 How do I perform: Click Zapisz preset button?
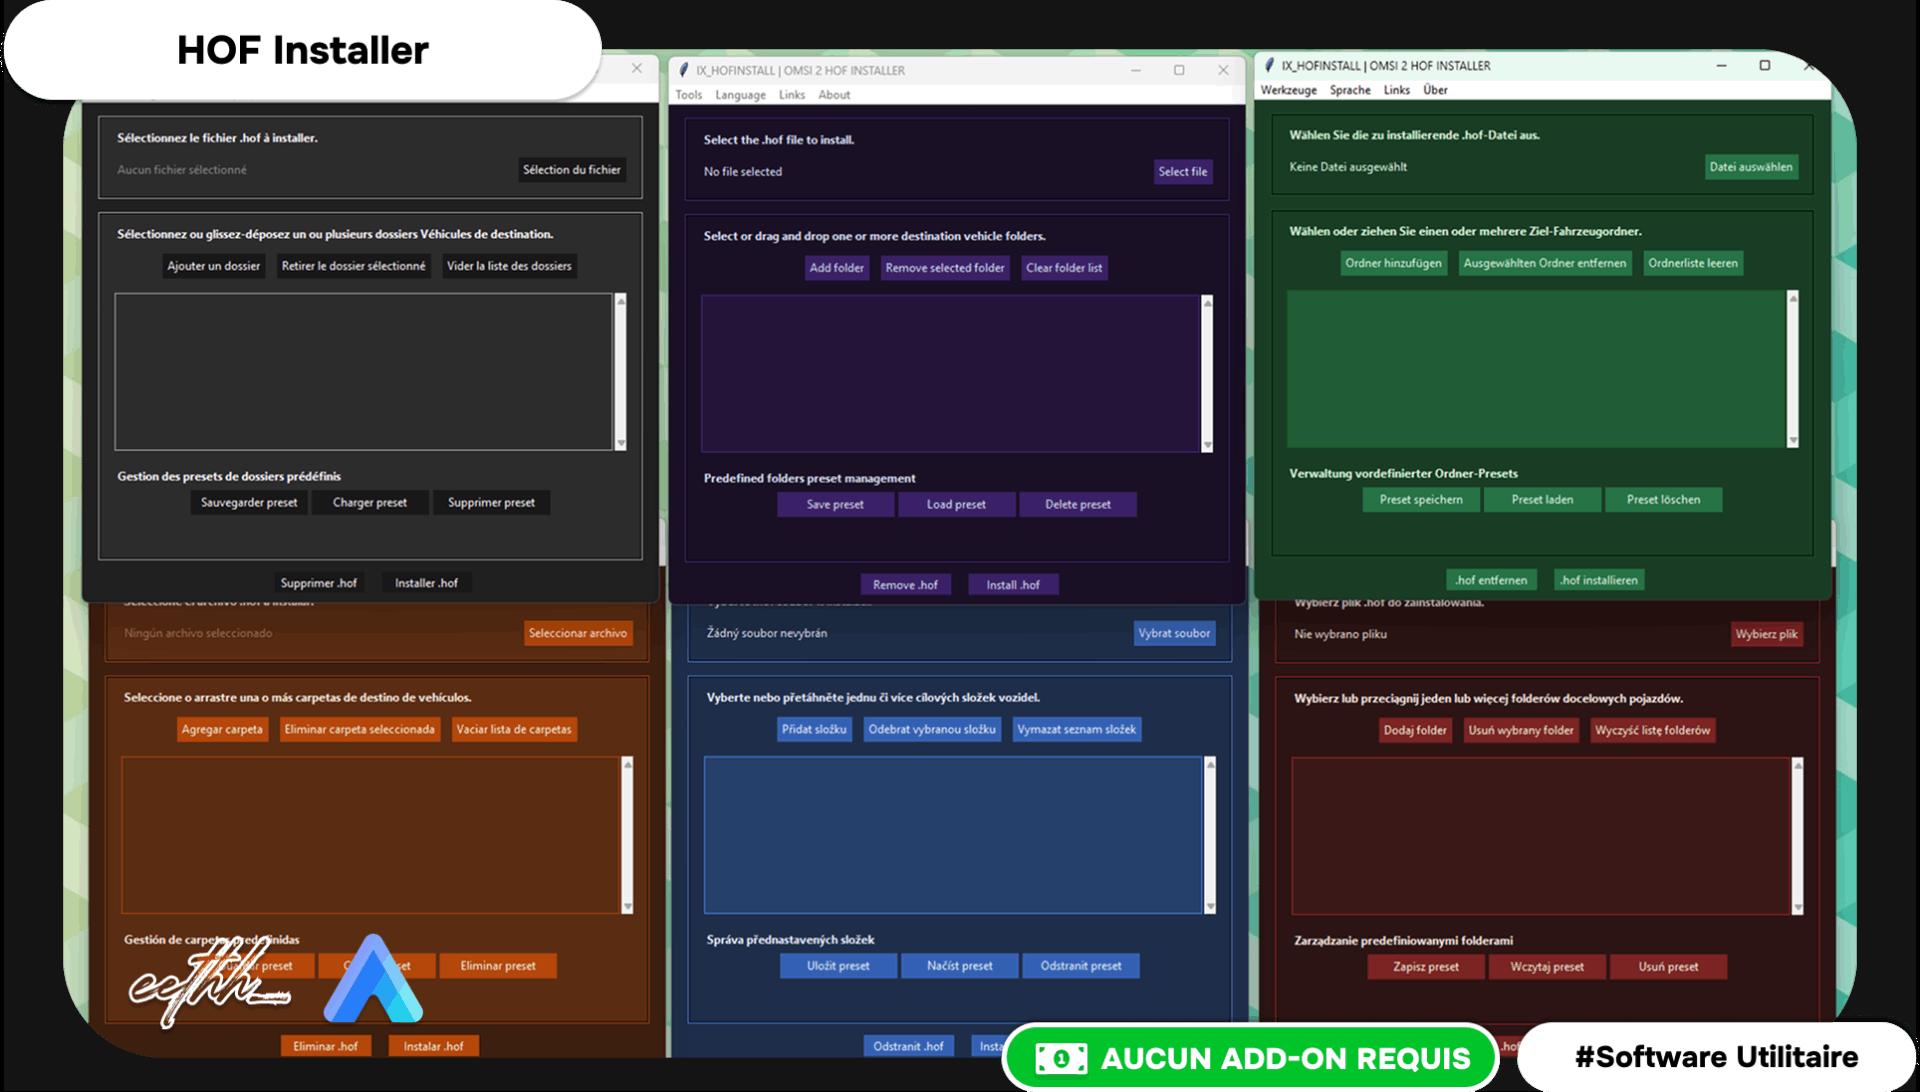pos(1426,967)
